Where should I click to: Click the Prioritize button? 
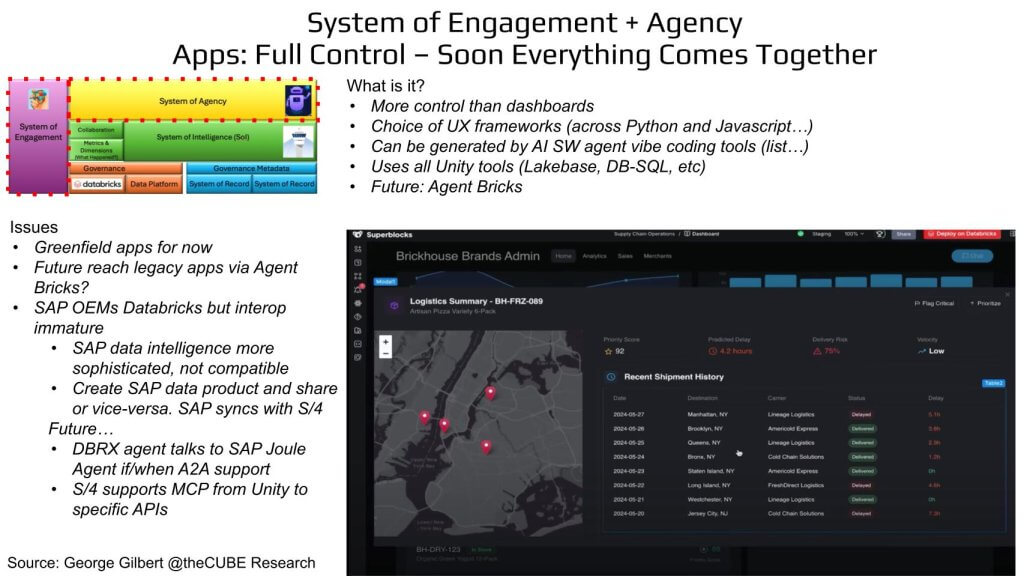coord(985,303)
